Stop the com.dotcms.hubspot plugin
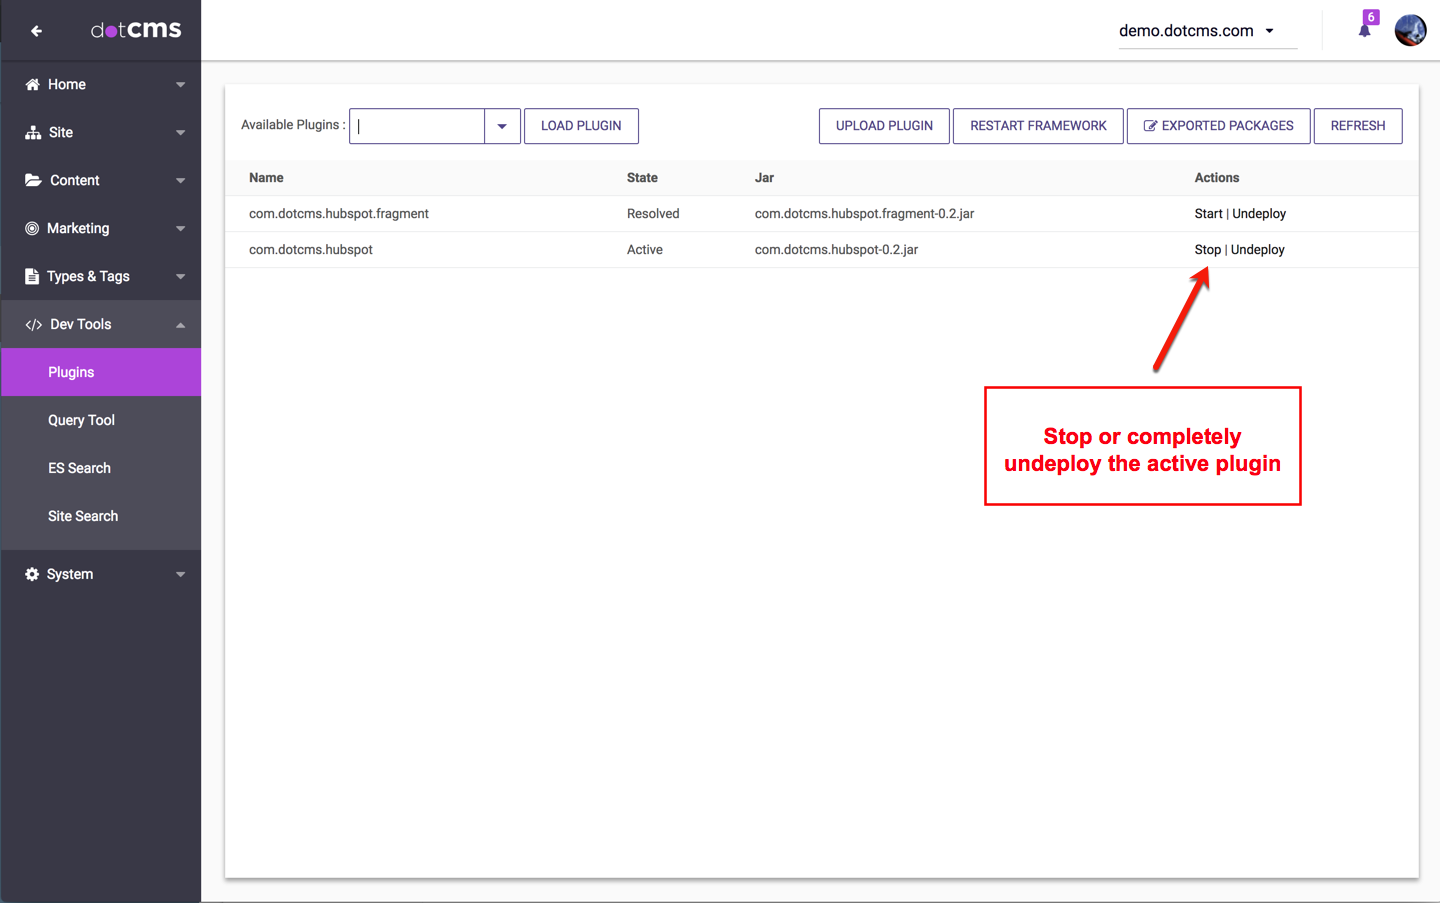 click(x=1207, y=250)
